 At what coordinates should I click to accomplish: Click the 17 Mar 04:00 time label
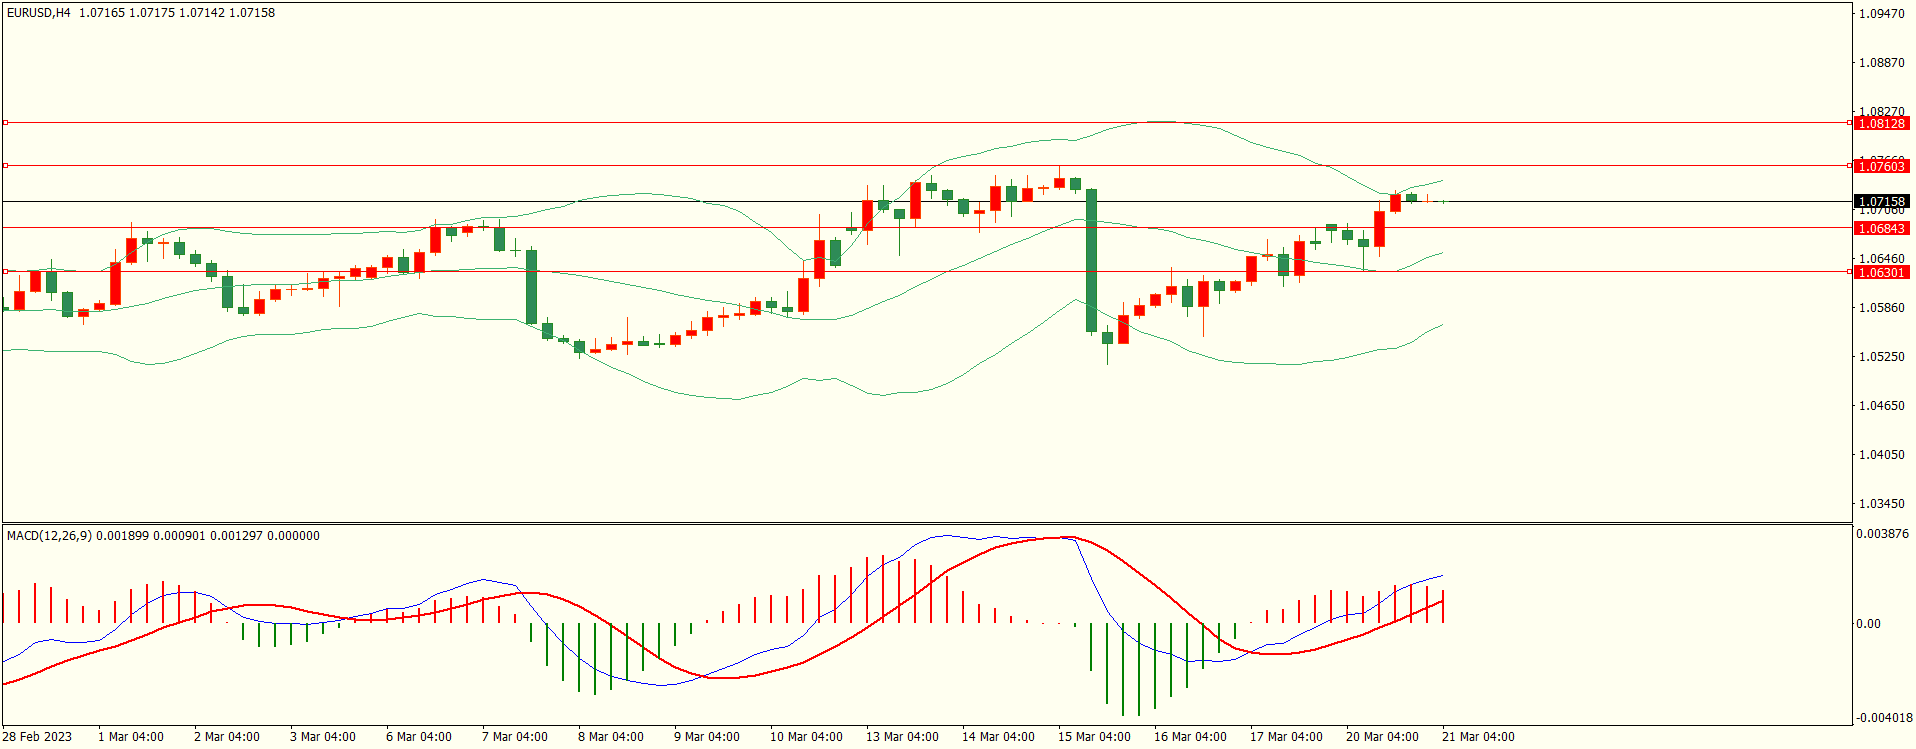coord(1286,737)
